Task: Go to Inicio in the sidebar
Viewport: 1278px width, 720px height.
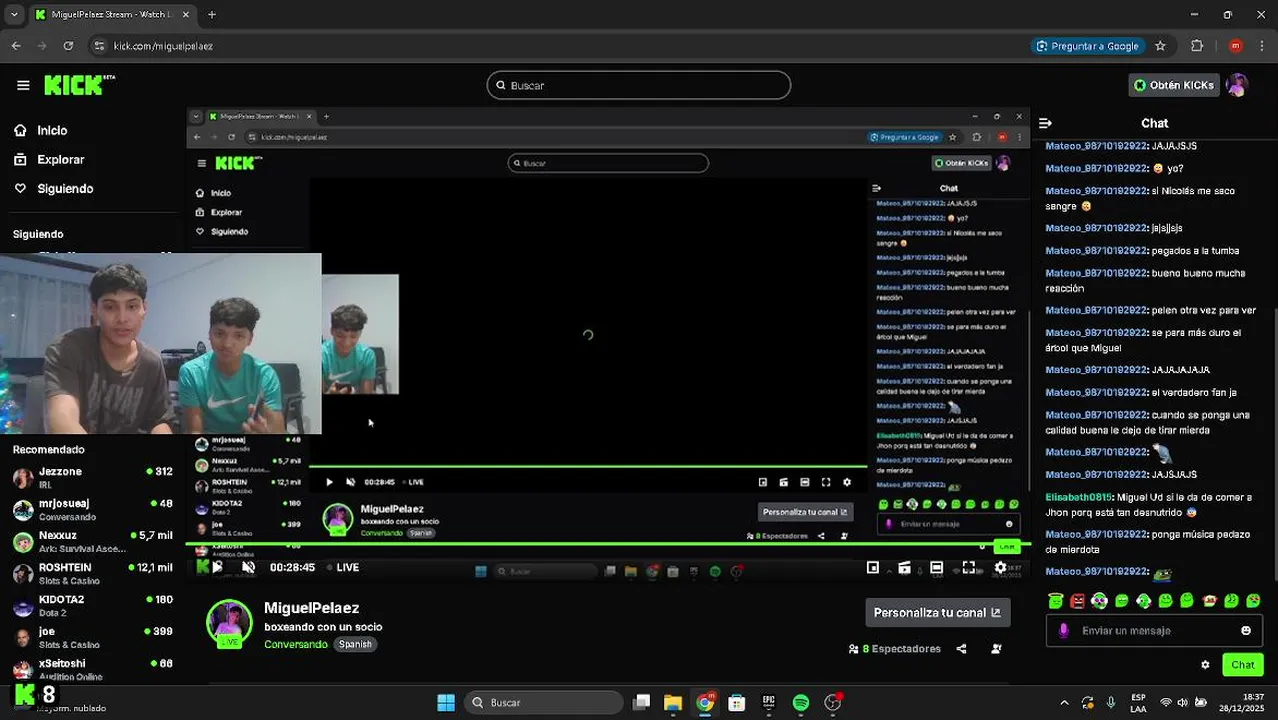Action: (x=41, y=130)
